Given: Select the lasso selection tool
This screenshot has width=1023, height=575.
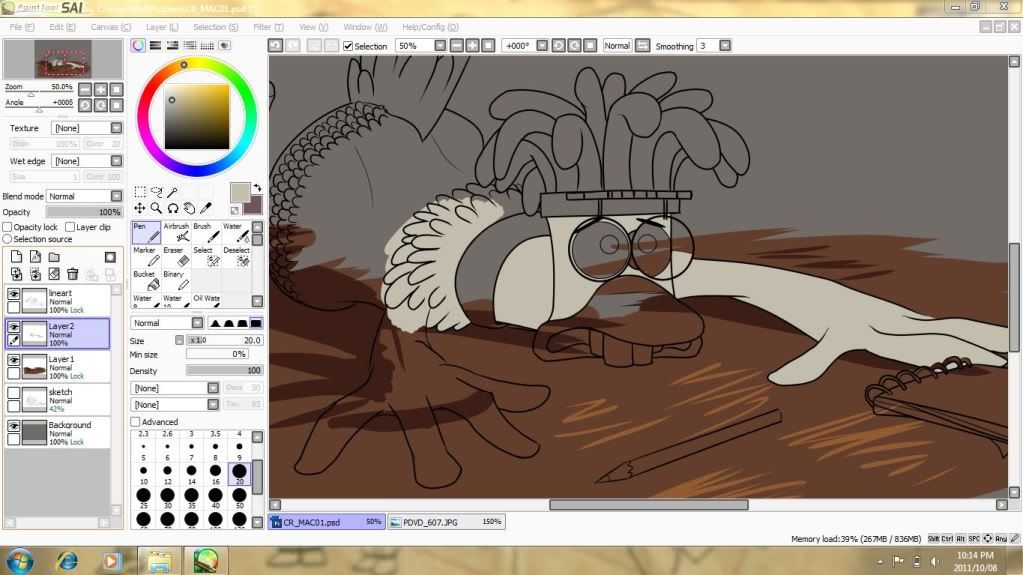Looking at the screenshot, I should click(x=156, y=192).
